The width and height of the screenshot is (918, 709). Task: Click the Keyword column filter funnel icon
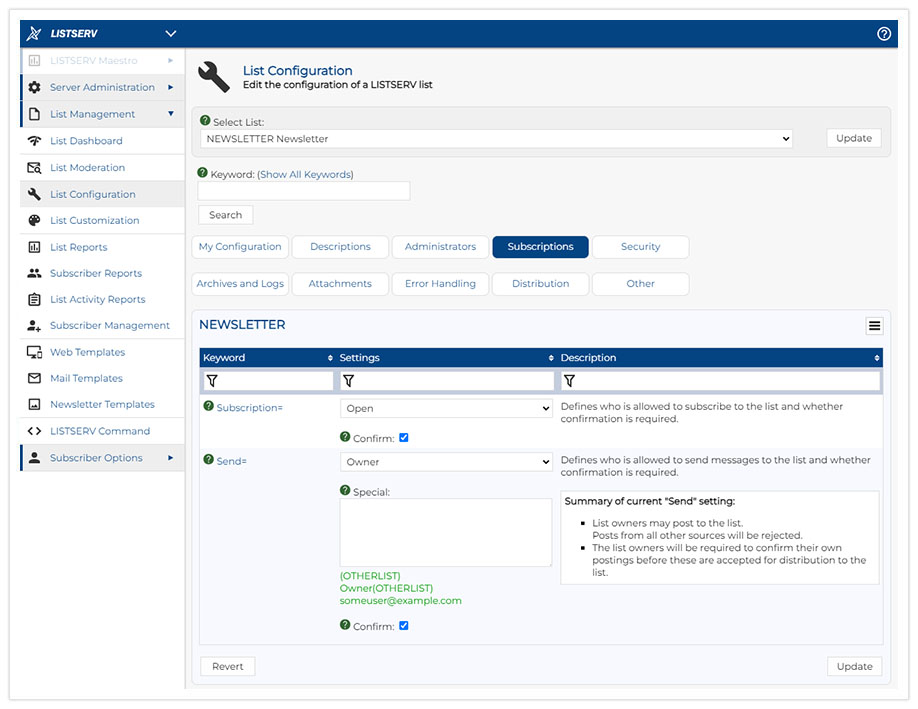click(x=212, y=381)
